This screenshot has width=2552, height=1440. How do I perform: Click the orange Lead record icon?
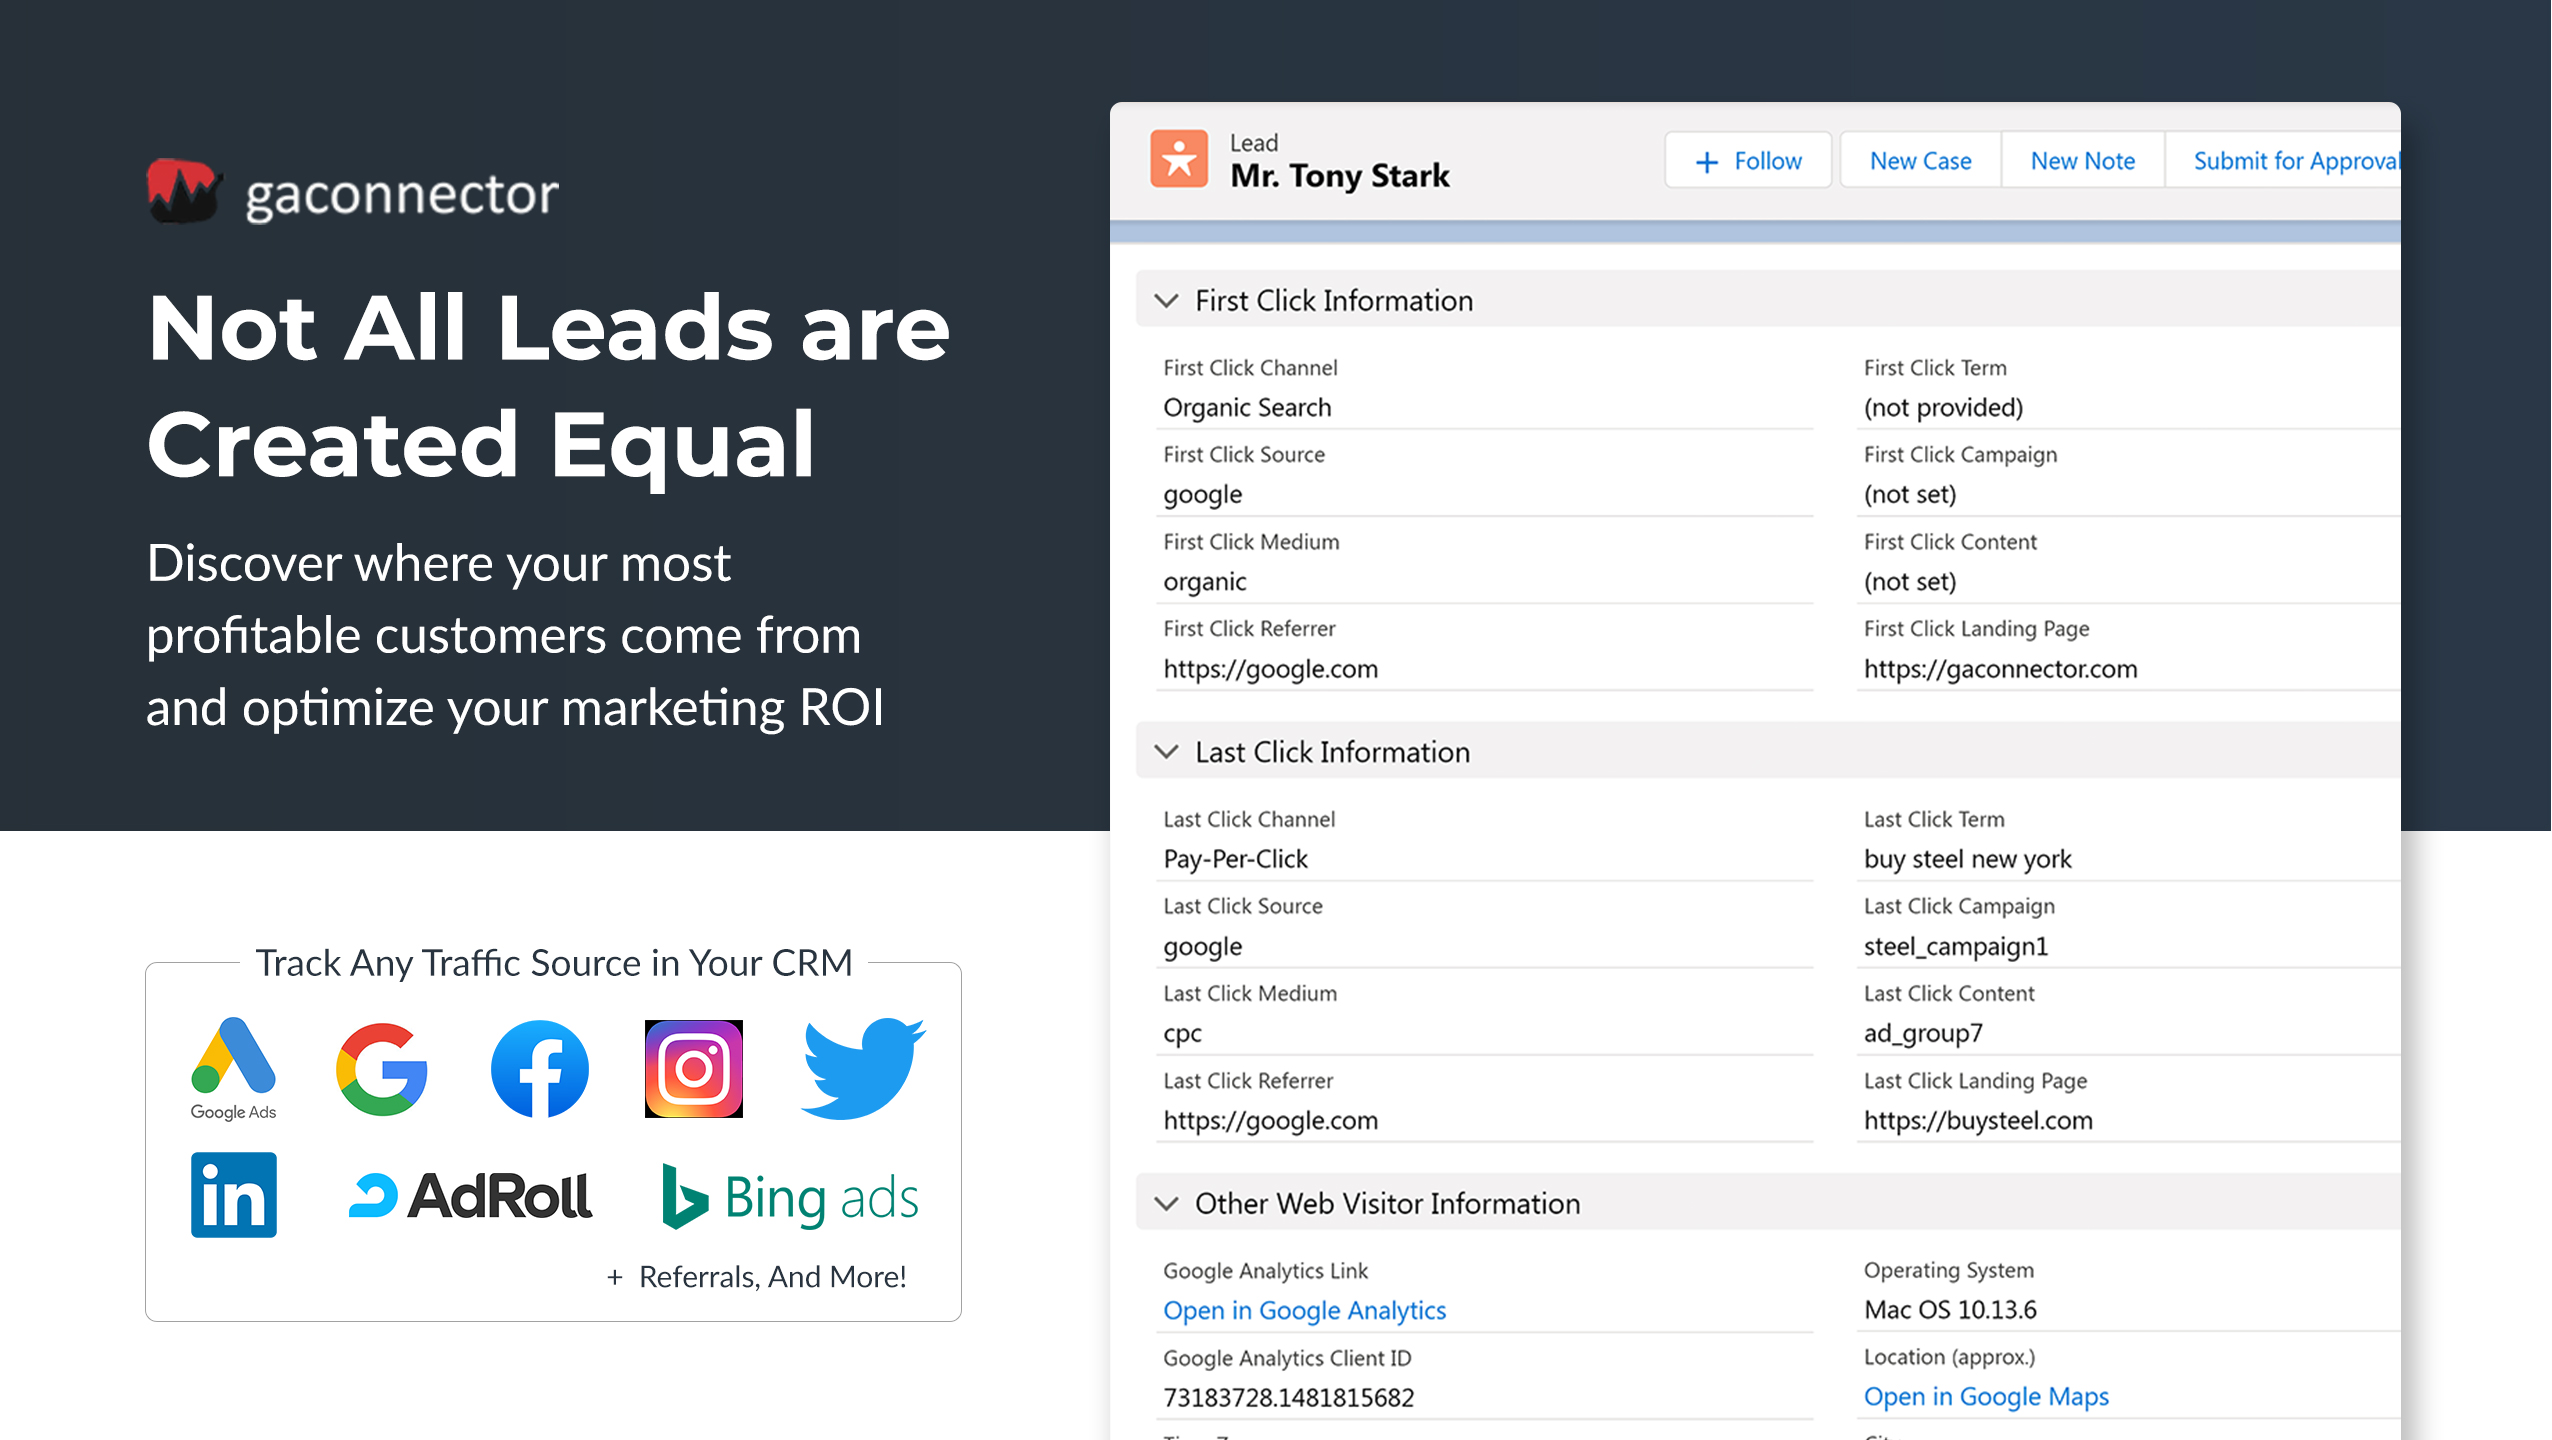[1179, 160]
